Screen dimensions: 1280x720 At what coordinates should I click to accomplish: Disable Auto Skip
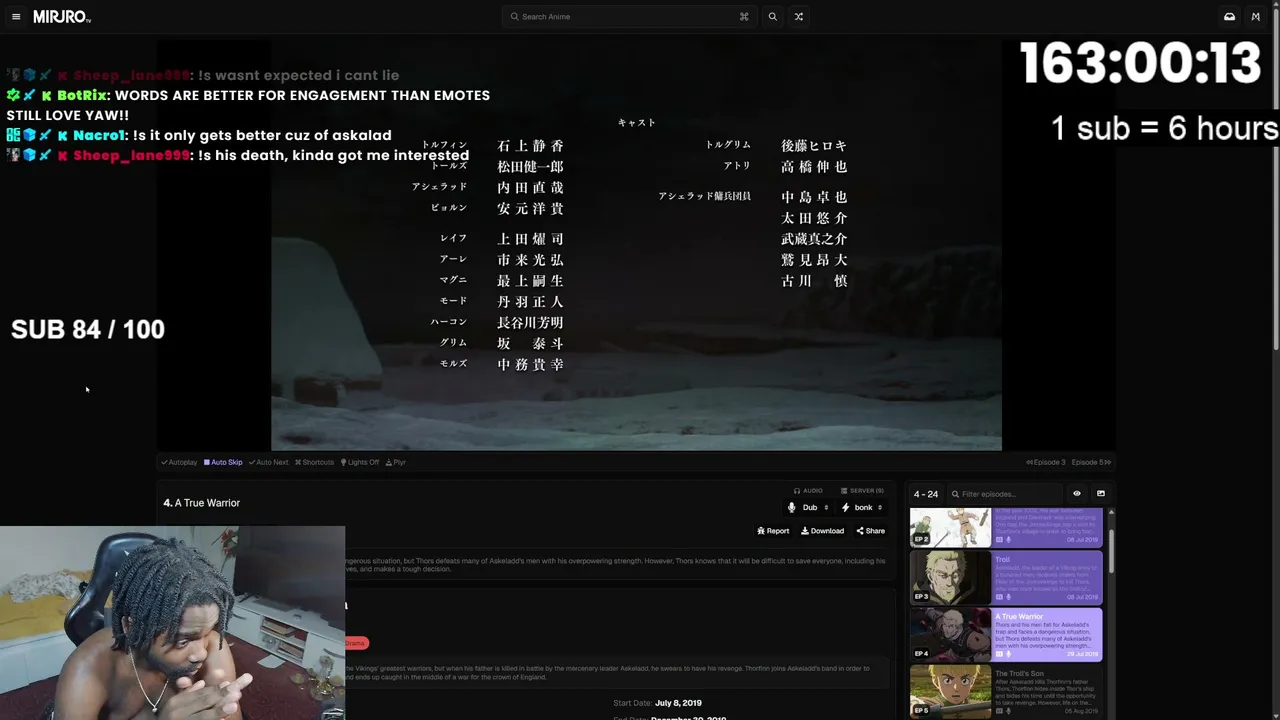[x=223, y=462]
